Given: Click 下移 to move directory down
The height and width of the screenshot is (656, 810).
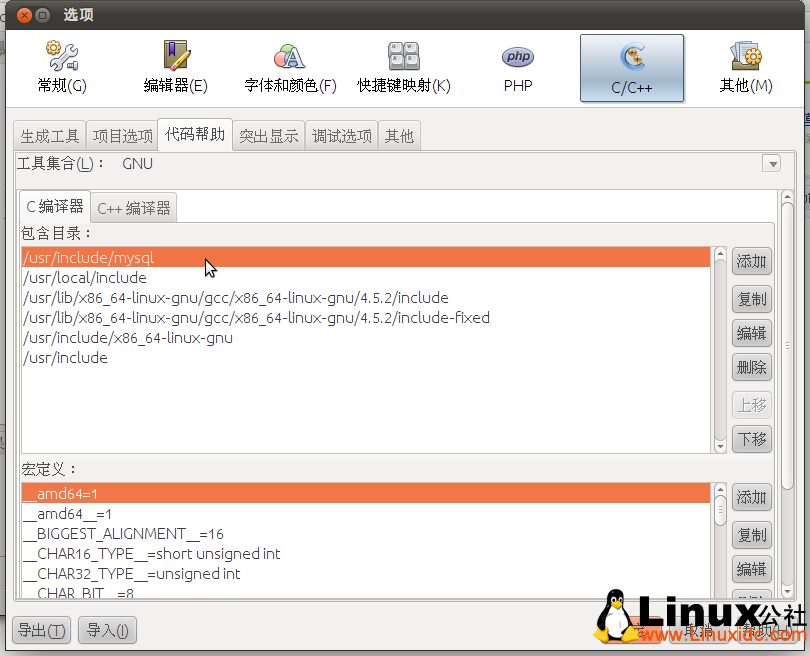Looking at the screenshot, I should pos(751,438).
